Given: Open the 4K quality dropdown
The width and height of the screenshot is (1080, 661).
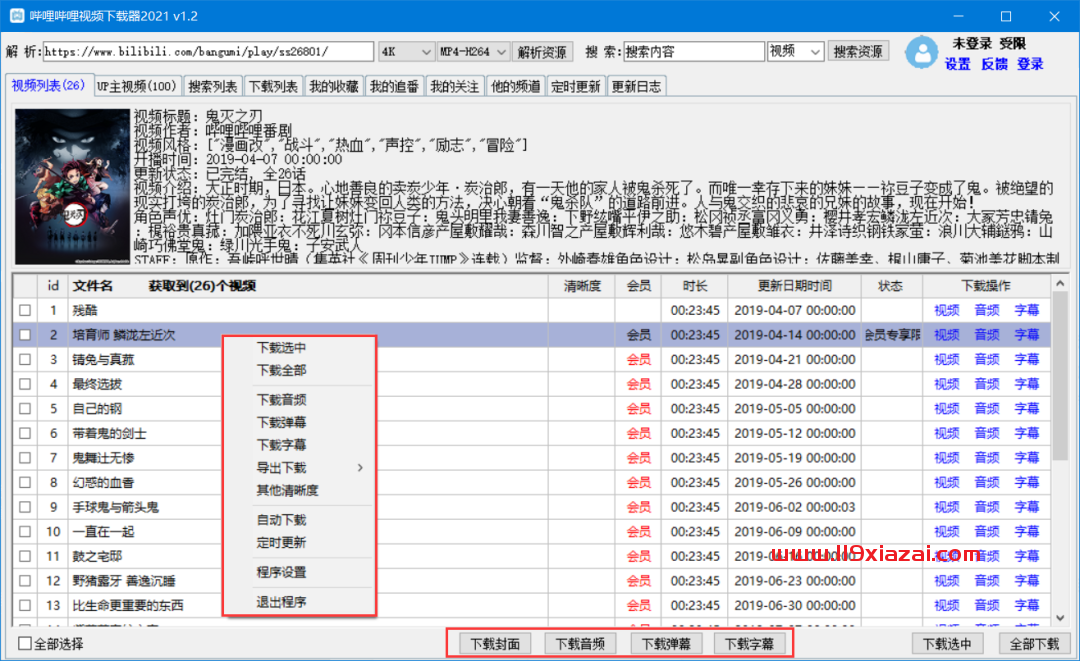Looking at the screenshot, I should coord(406,52).
